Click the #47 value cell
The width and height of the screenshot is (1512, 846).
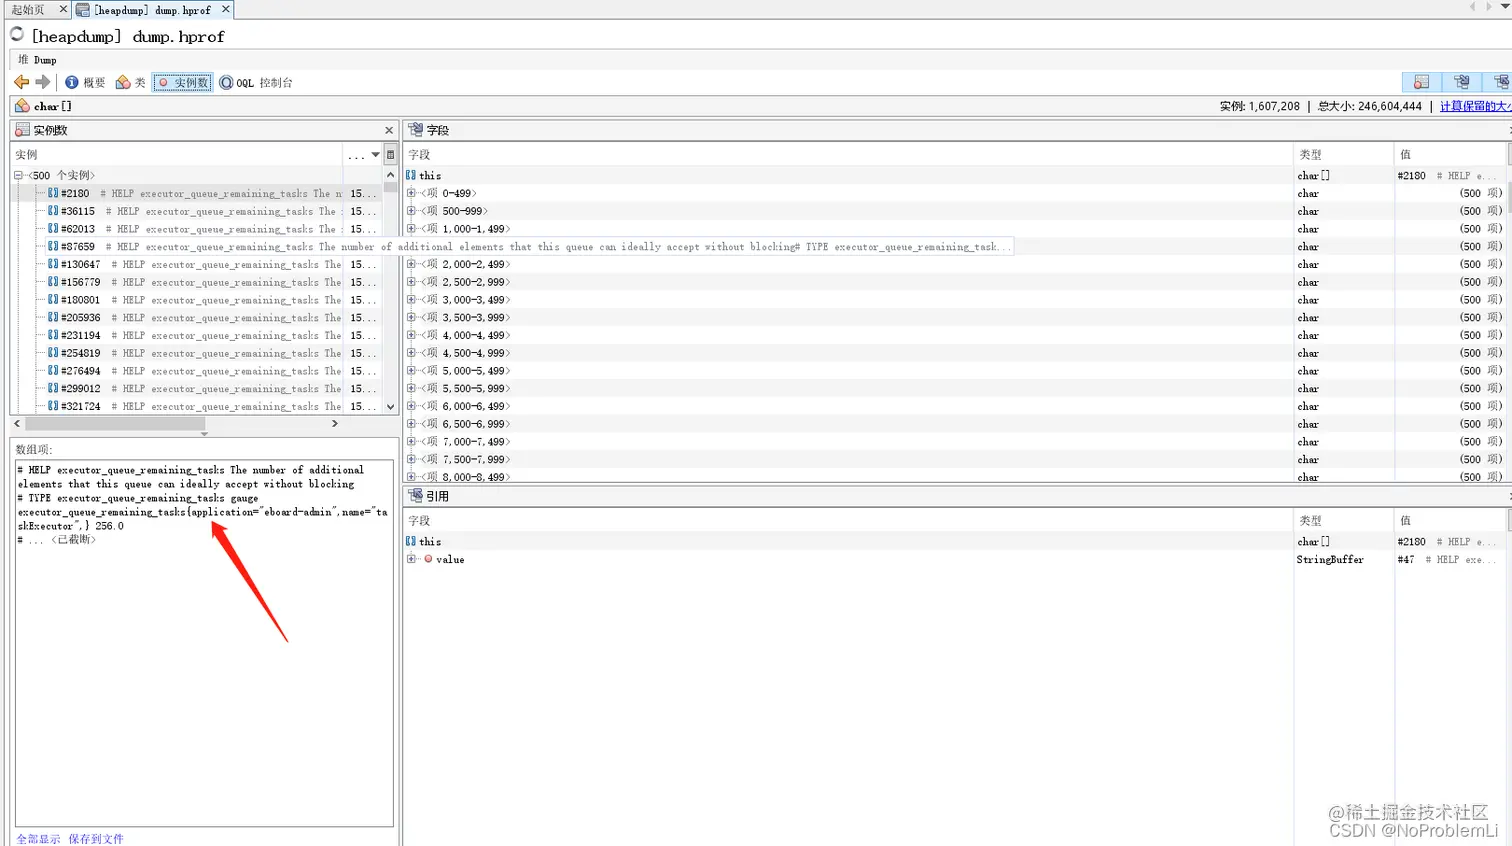[x=1449, y=559]
